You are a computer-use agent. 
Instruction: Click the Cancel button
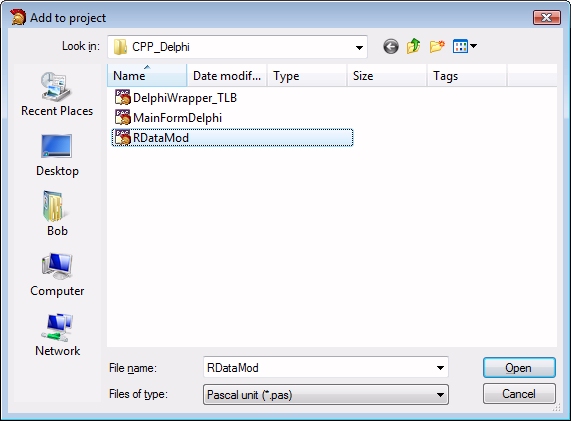tap(519, 394)
